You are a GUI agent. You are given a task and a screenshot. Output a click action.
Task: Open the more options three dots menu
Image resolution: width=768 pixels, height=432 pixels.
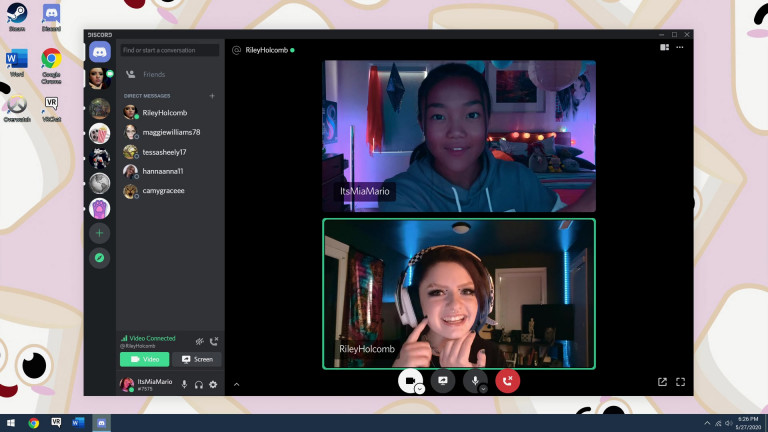pos(680,48)
